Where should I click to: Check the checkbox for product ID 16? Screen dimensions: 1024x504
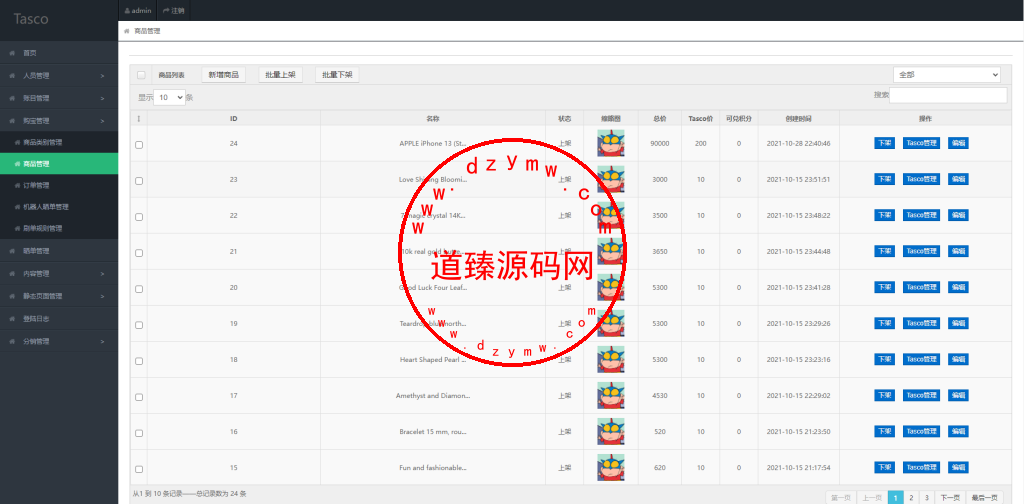point(139,433)
